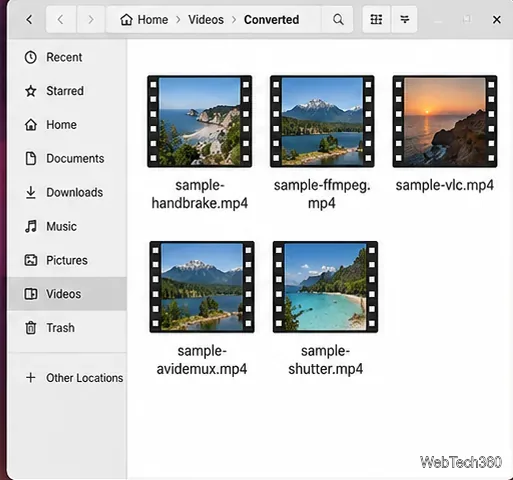Open the view options dropdown menu
Image resolution: width=513 pixels, height=480 pixels.
[x=404, y=20]
